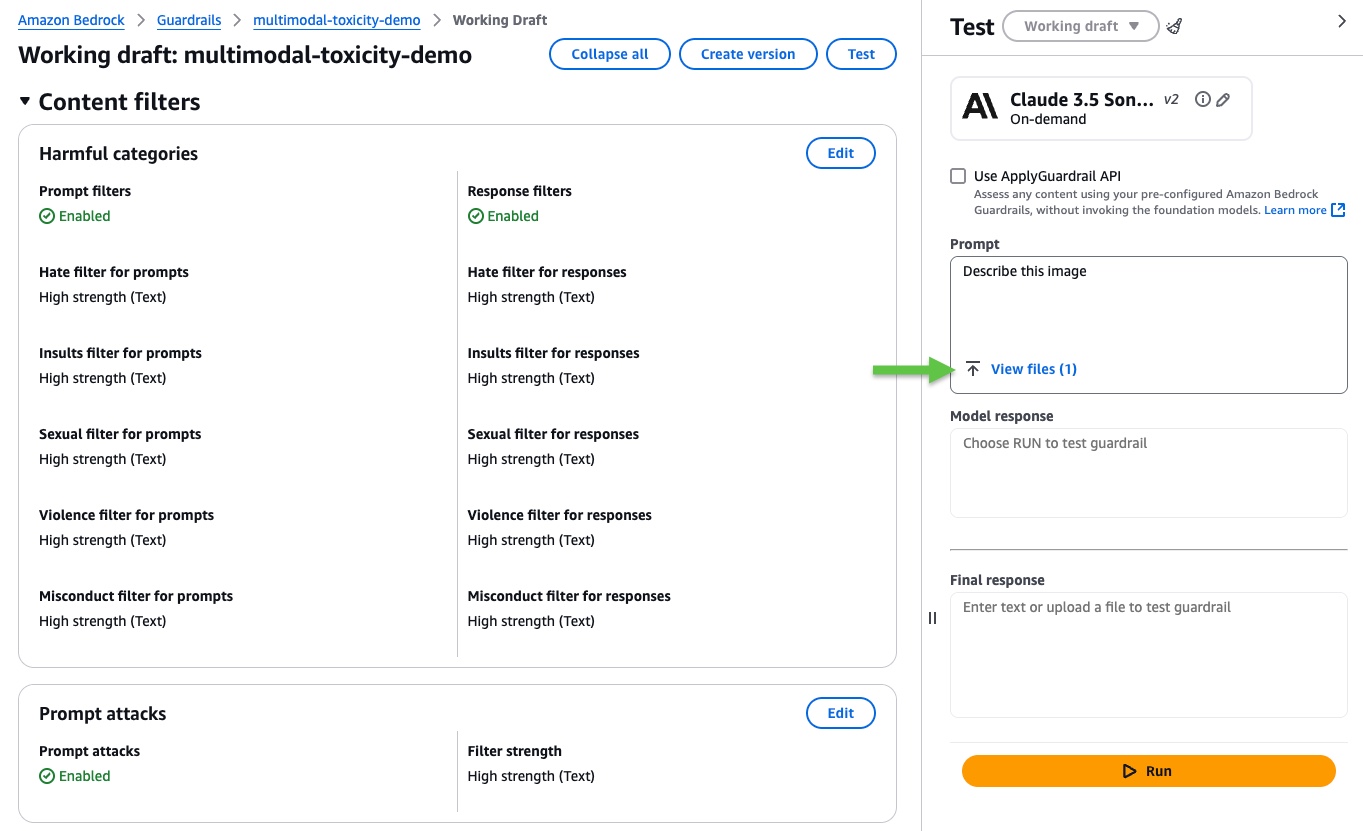This screenshot has height=831, width=1363.
Task: Click the broom clear-test icon
Action: pos(1175,27)
